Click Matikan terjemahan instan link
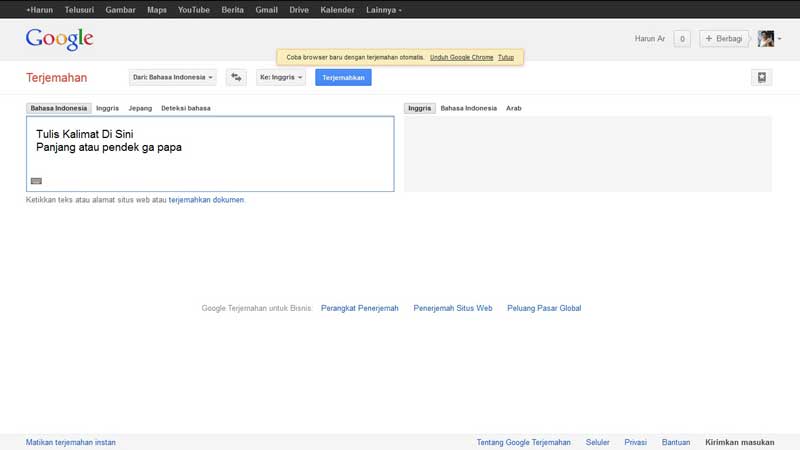This screenshot has height=450, width=800. 70,442
